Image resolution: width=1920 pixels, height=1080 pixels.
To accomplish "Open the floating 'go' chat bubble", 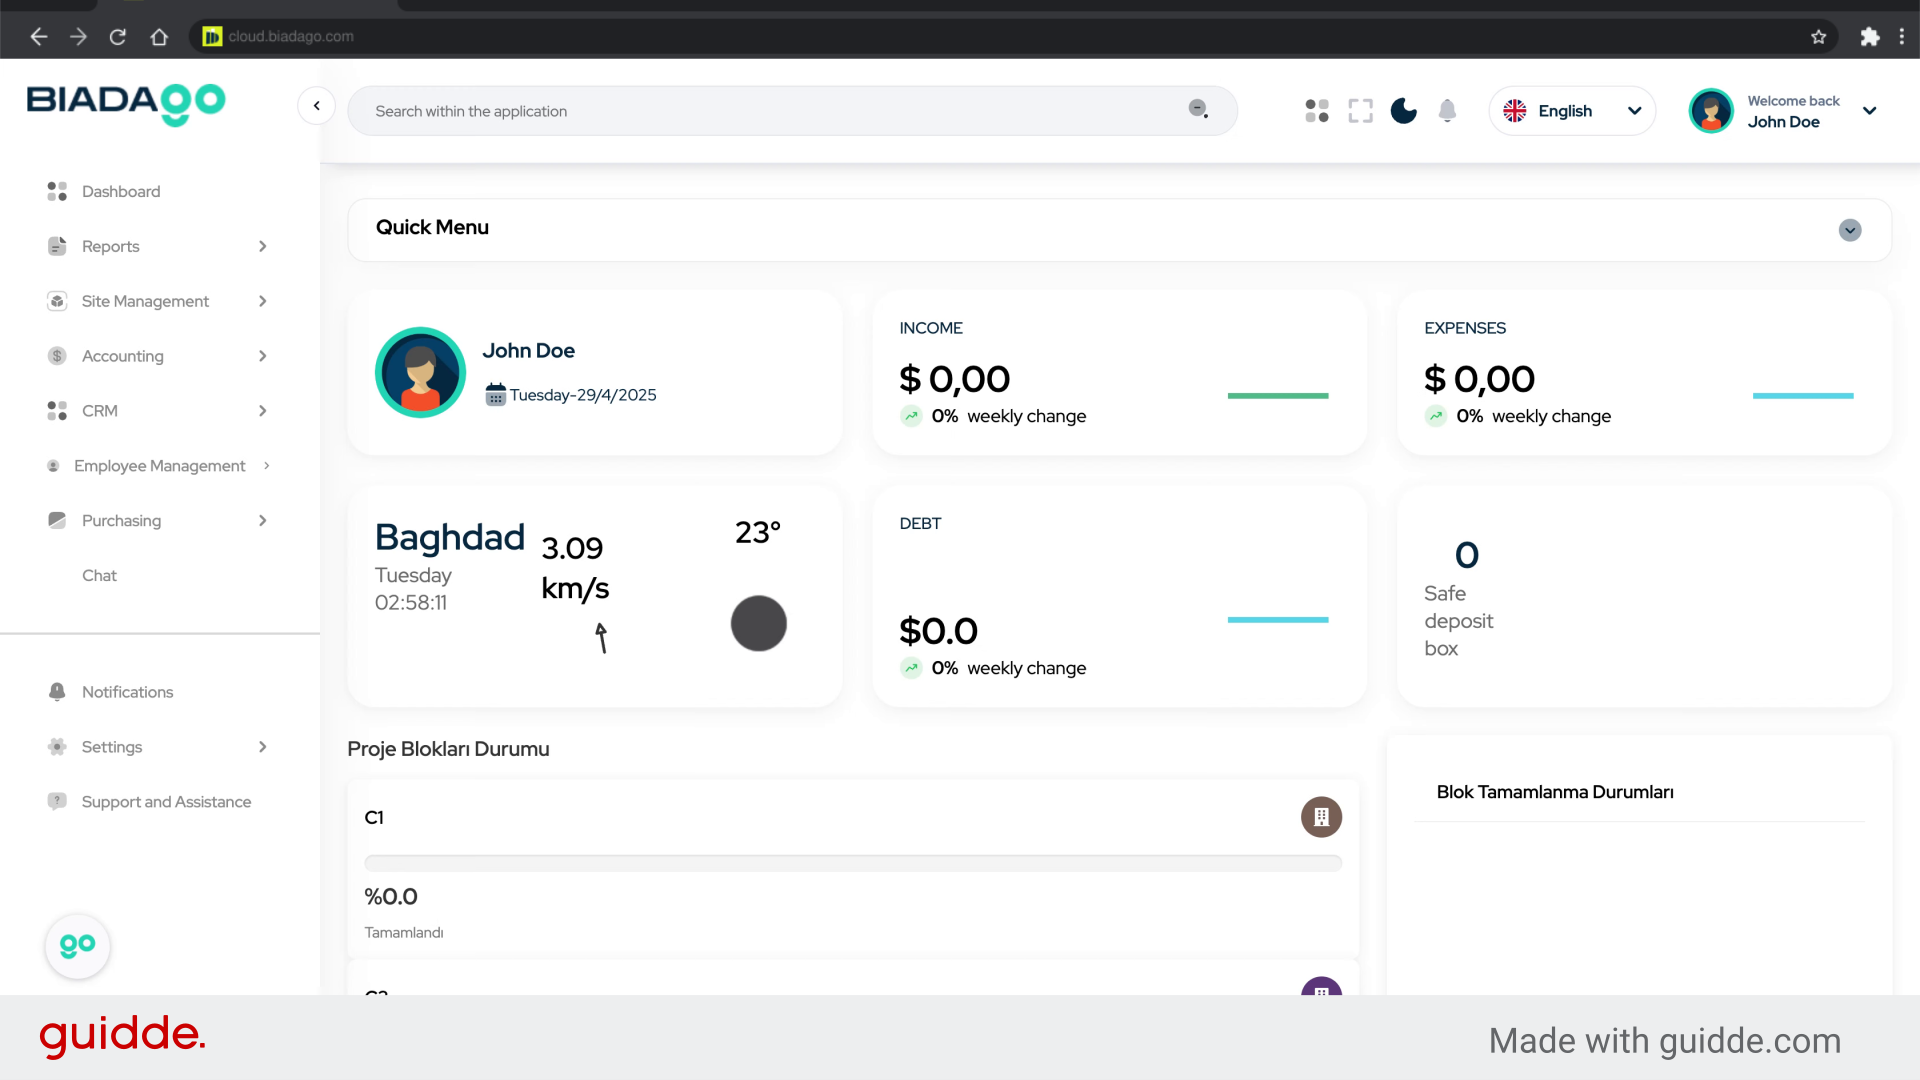I will (x=78, y=945).
